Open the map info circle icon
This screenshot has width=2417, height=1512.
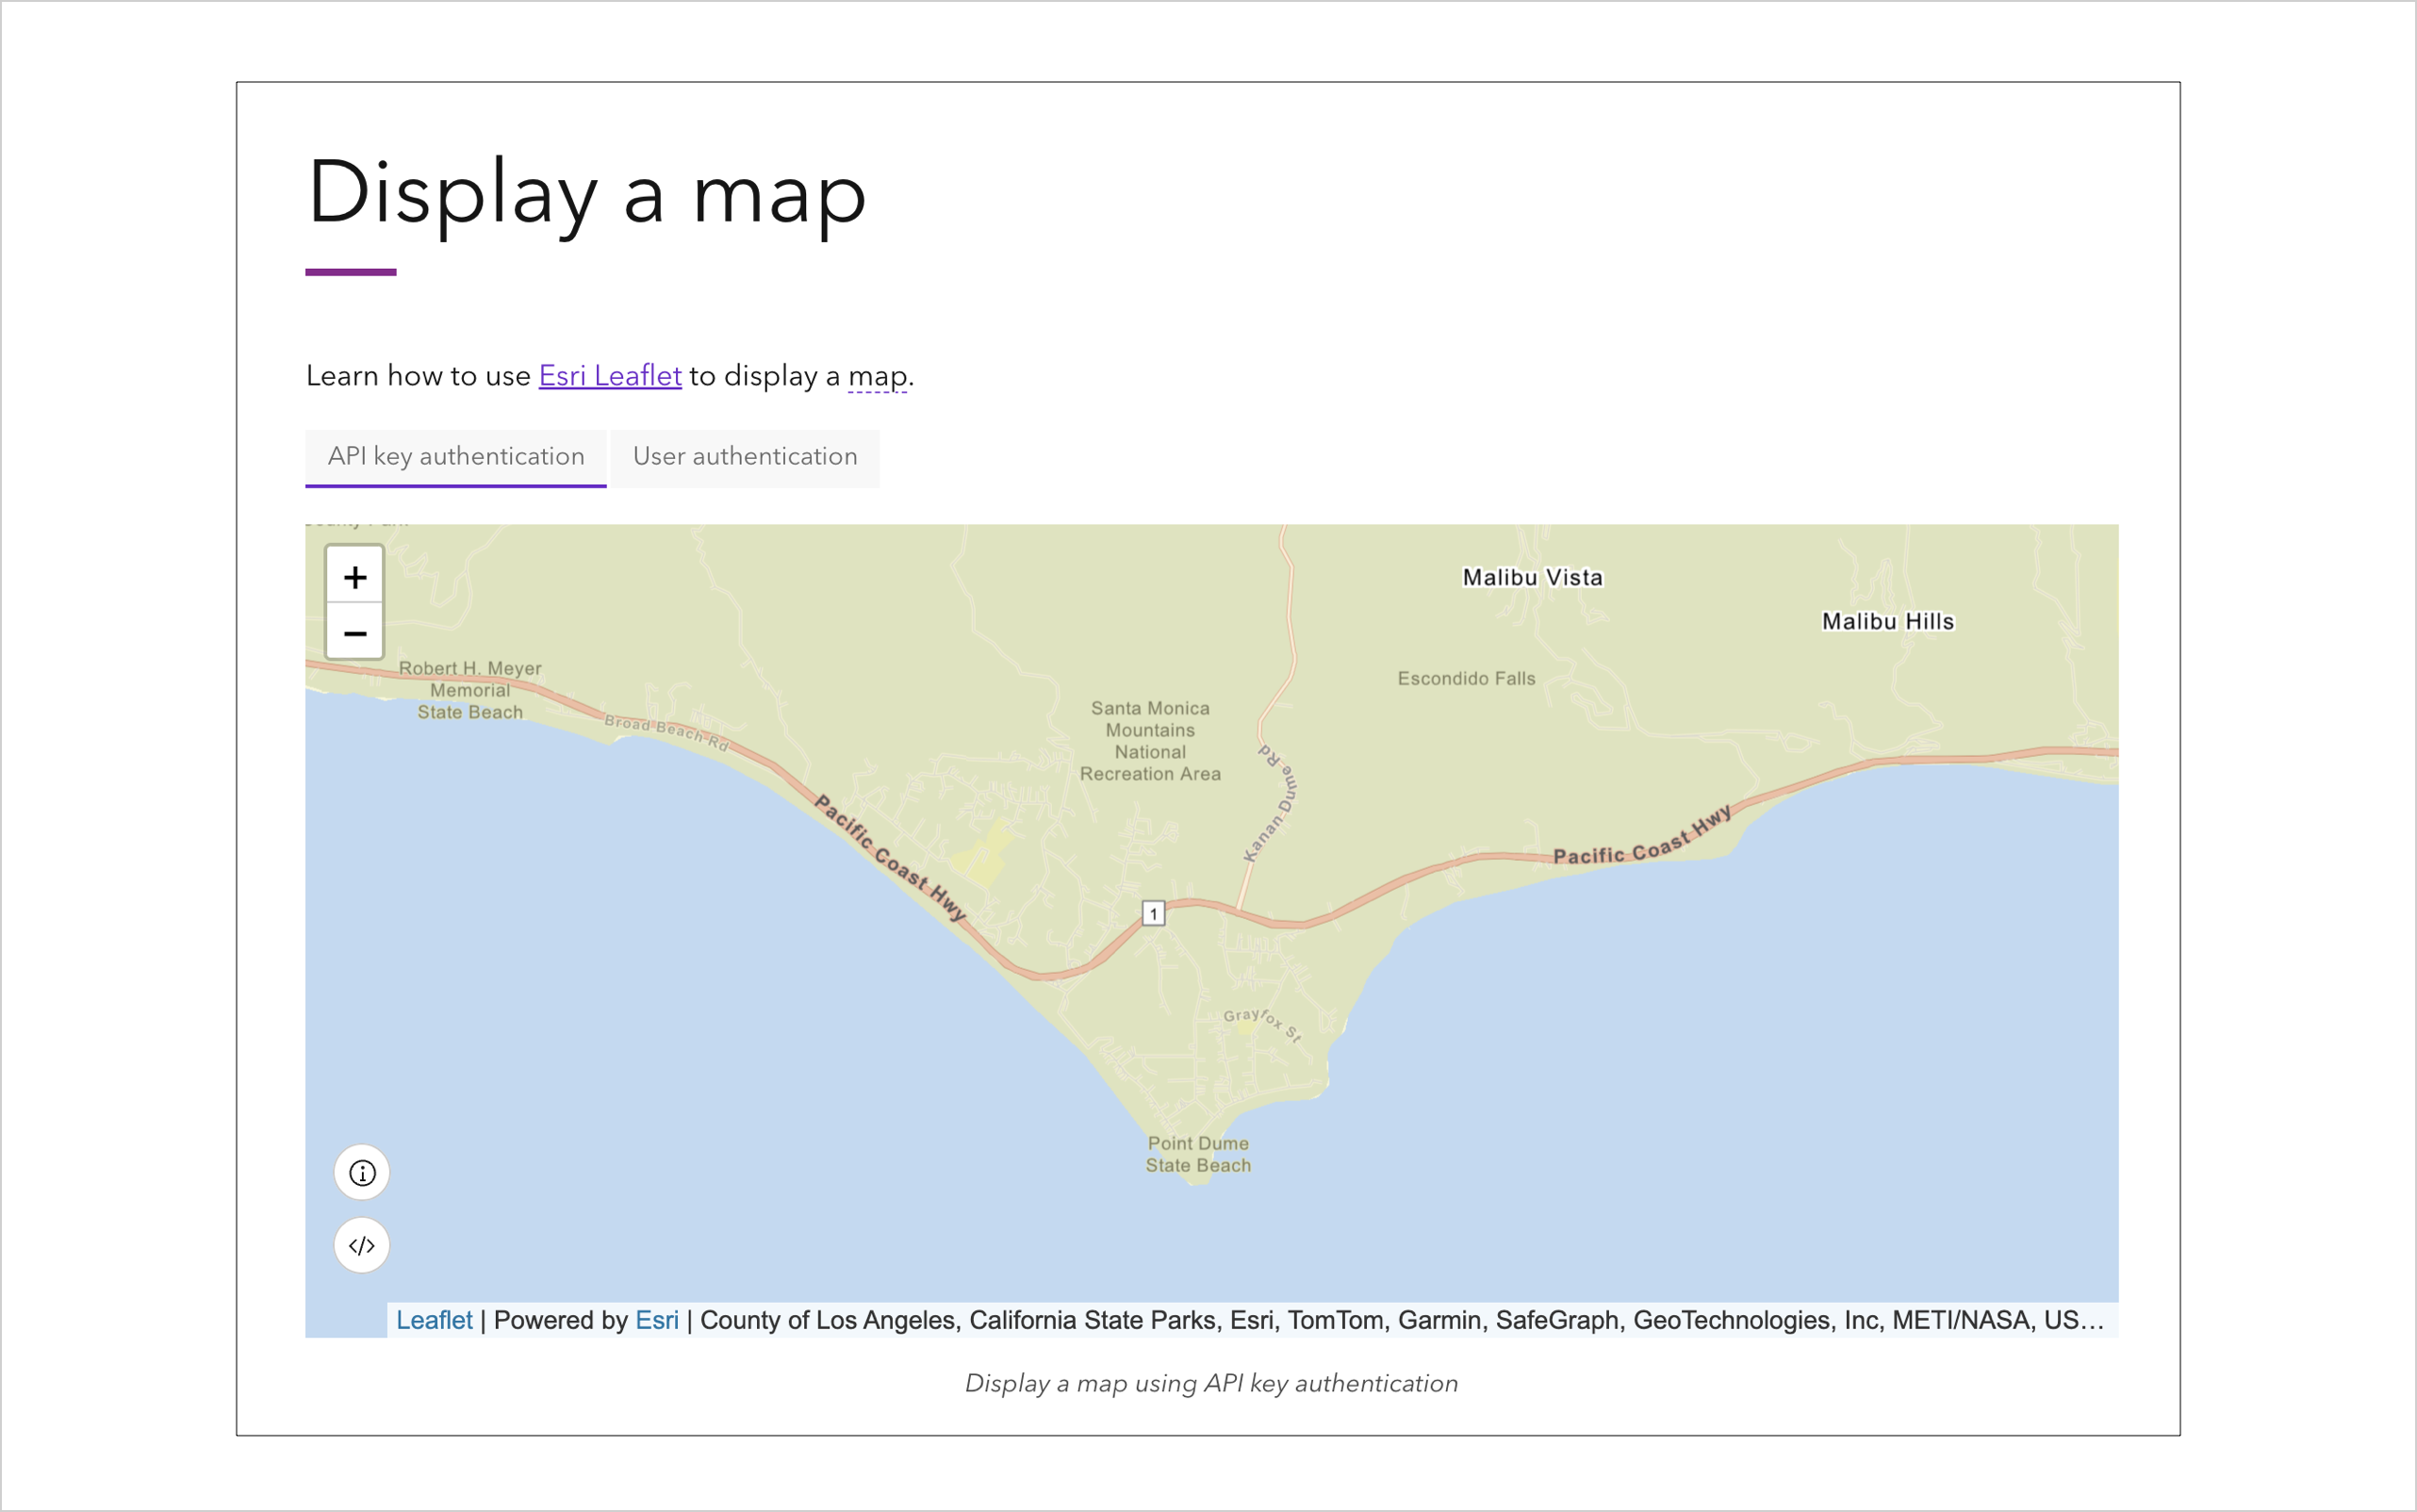362,1172
